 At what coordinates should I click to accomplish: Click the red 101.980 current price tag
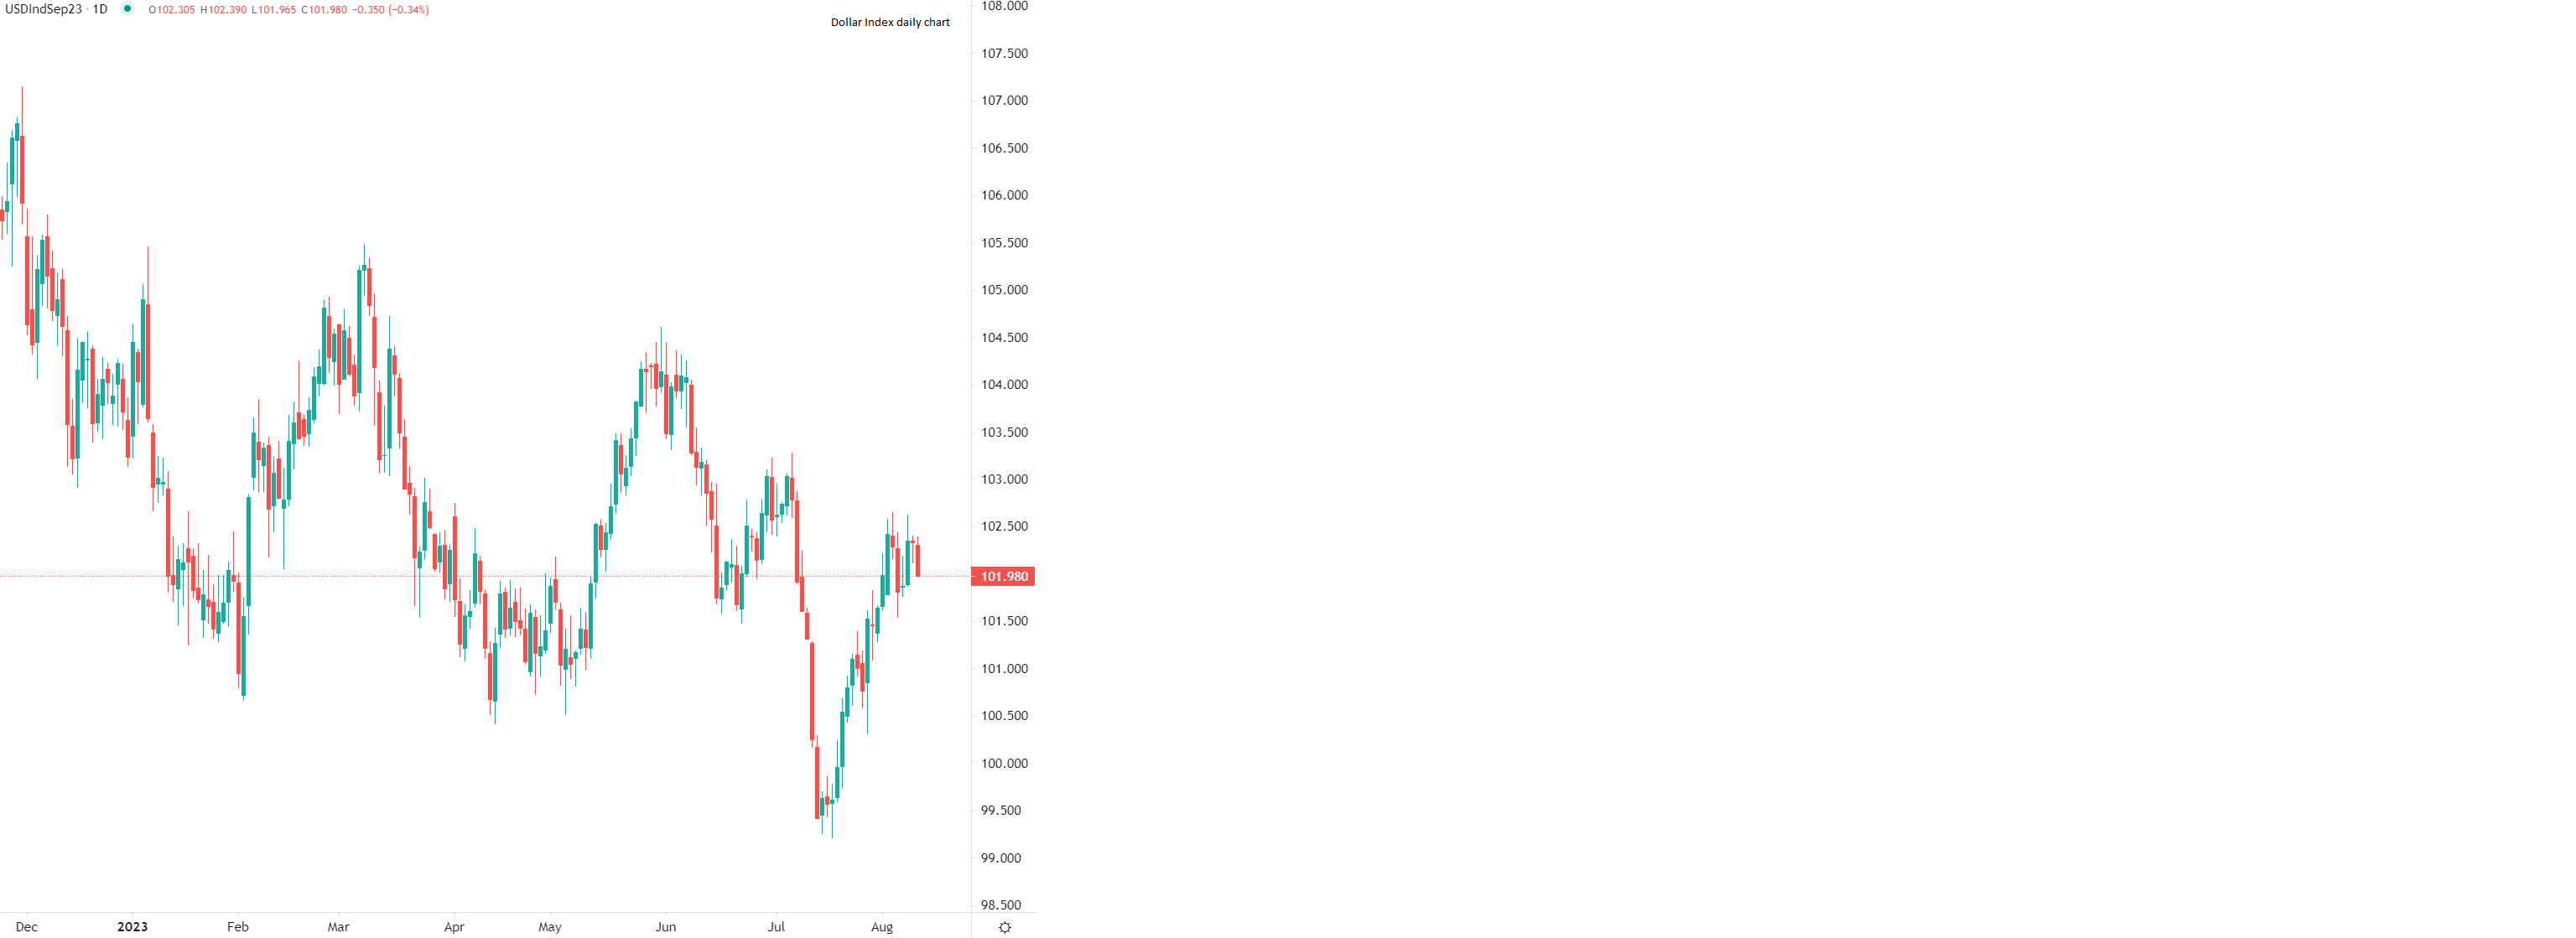[x=1003, y=576]
